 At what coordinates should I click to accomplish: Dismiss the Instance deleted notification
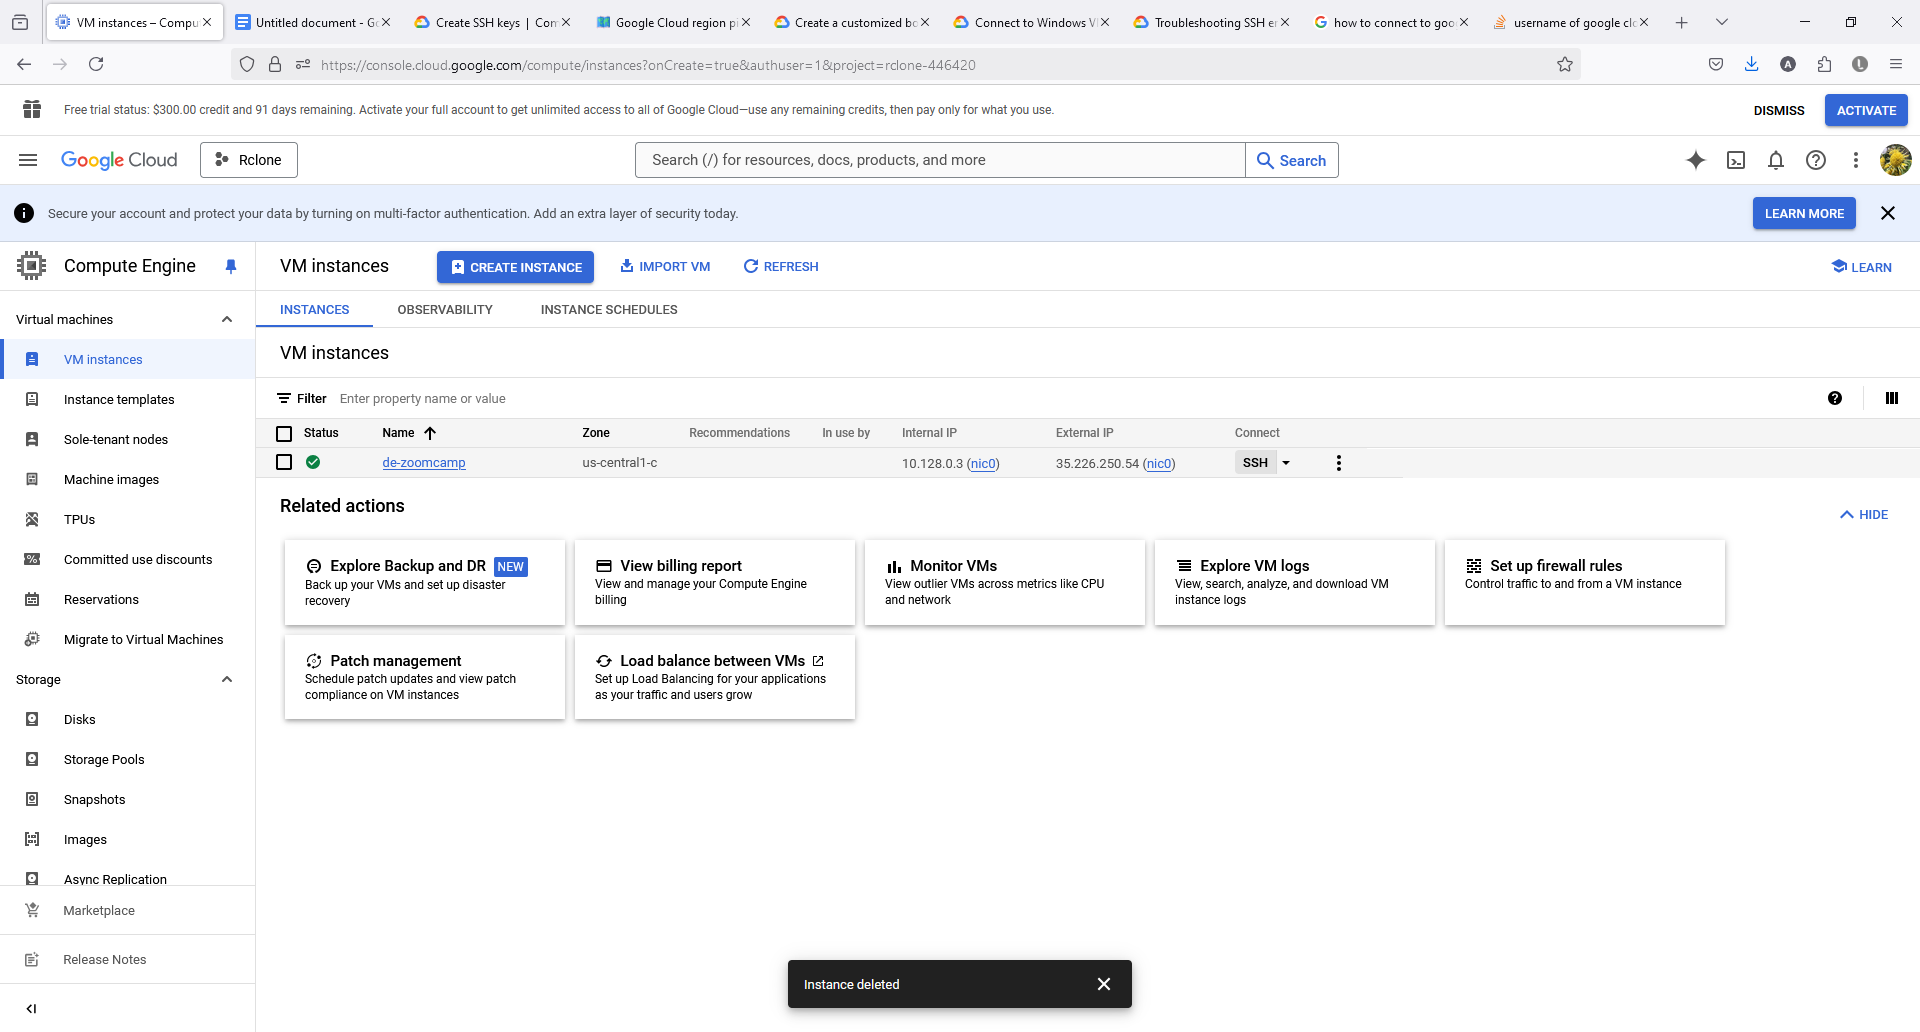1104,984
